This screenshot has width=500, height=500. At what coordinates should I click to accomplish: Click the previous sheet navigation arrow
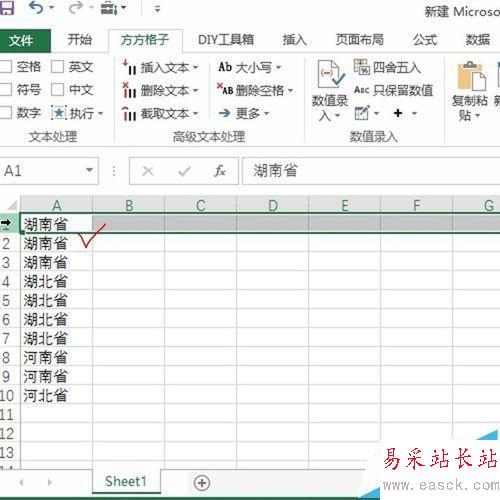click(x=21, y=482)
